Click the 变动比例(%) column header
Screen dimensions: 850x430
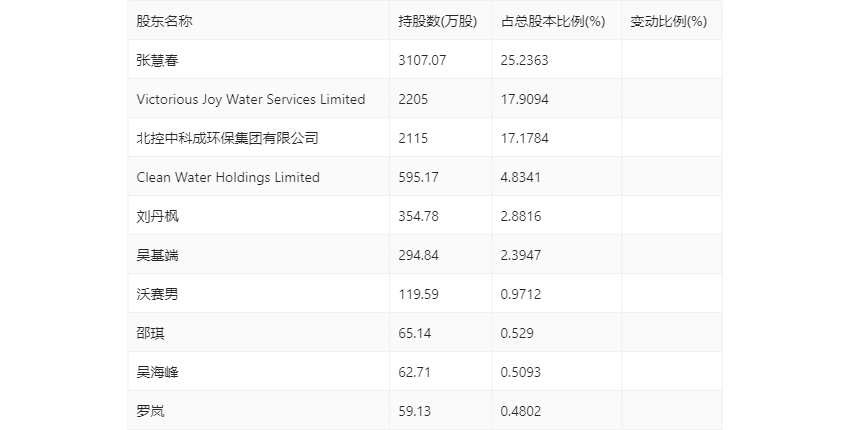(x=668, y=21)
